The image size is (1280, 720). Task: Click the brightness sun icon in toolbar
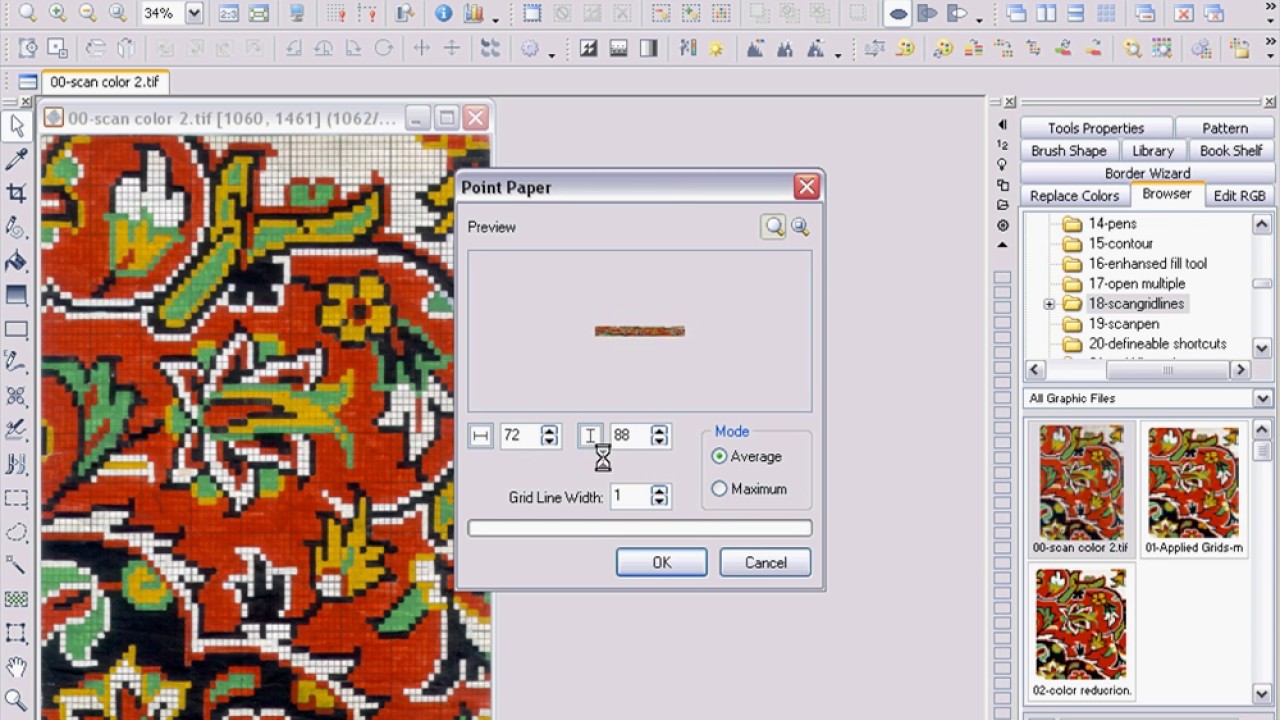(717, 48)
